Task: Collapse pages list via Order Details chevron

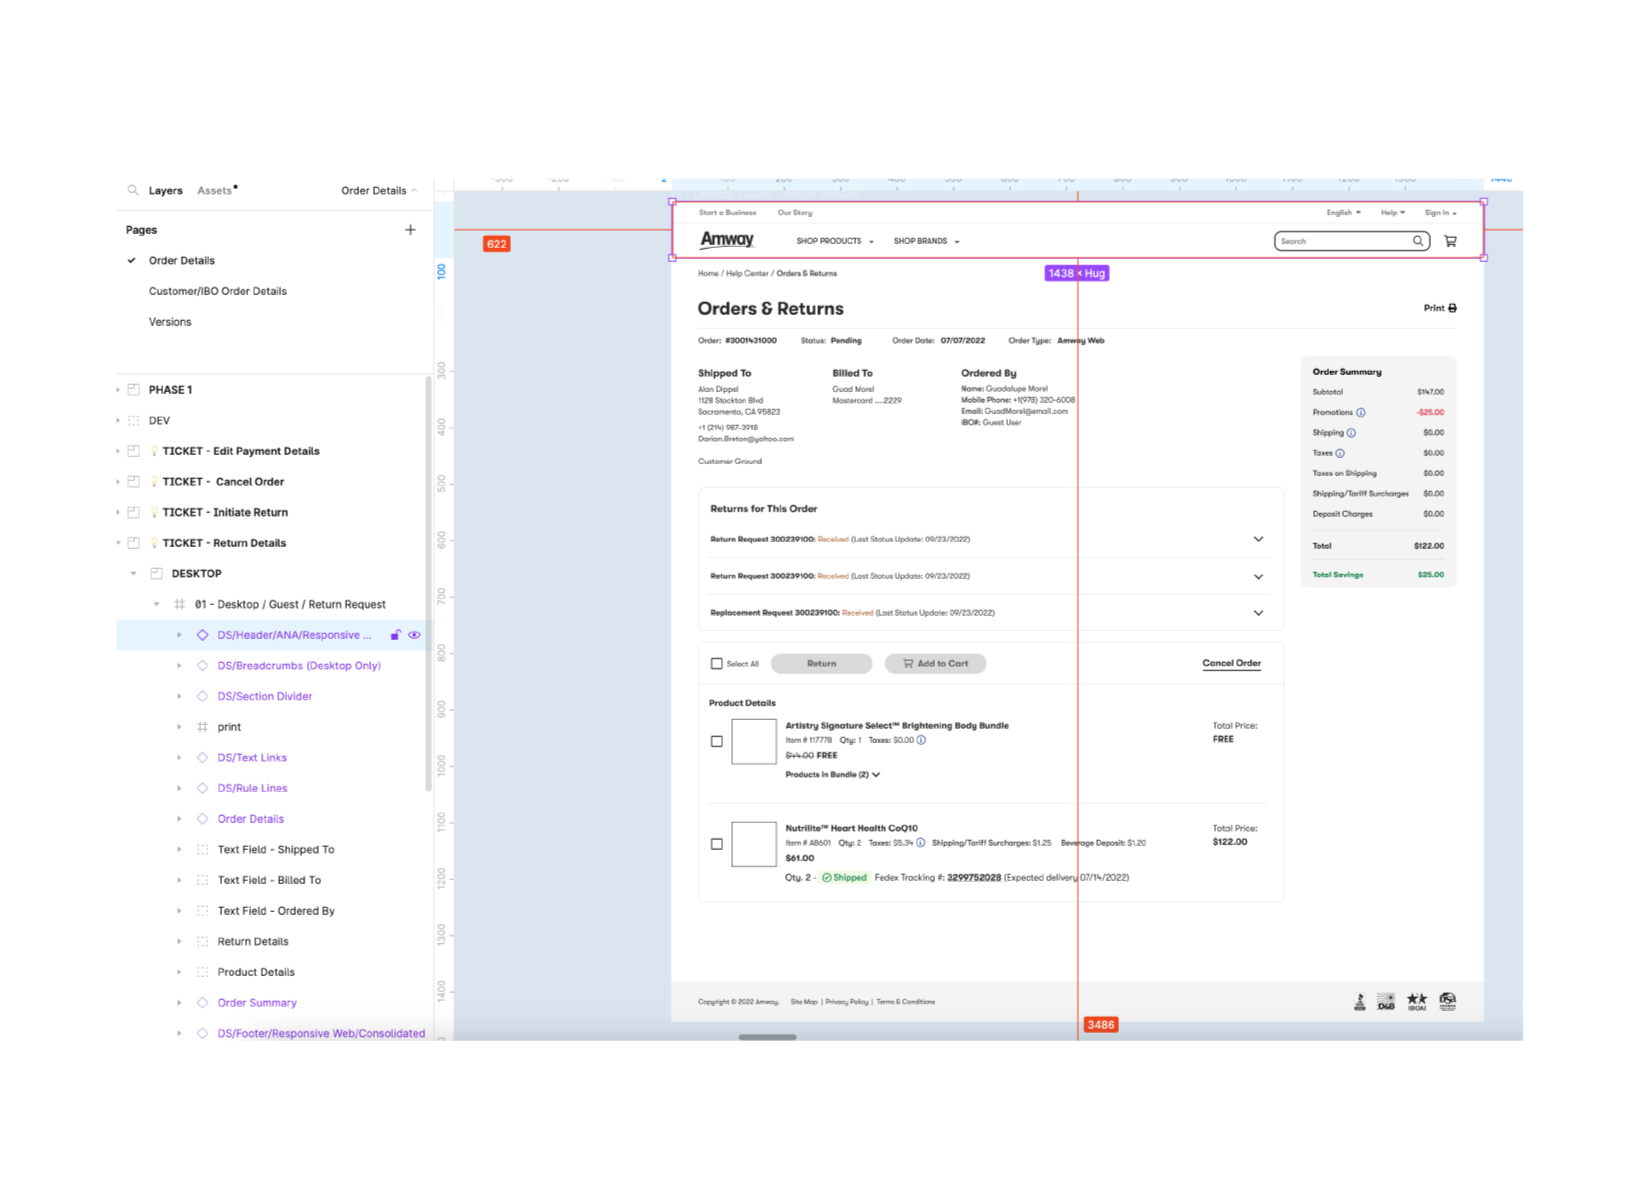Action: coord(414,191)
